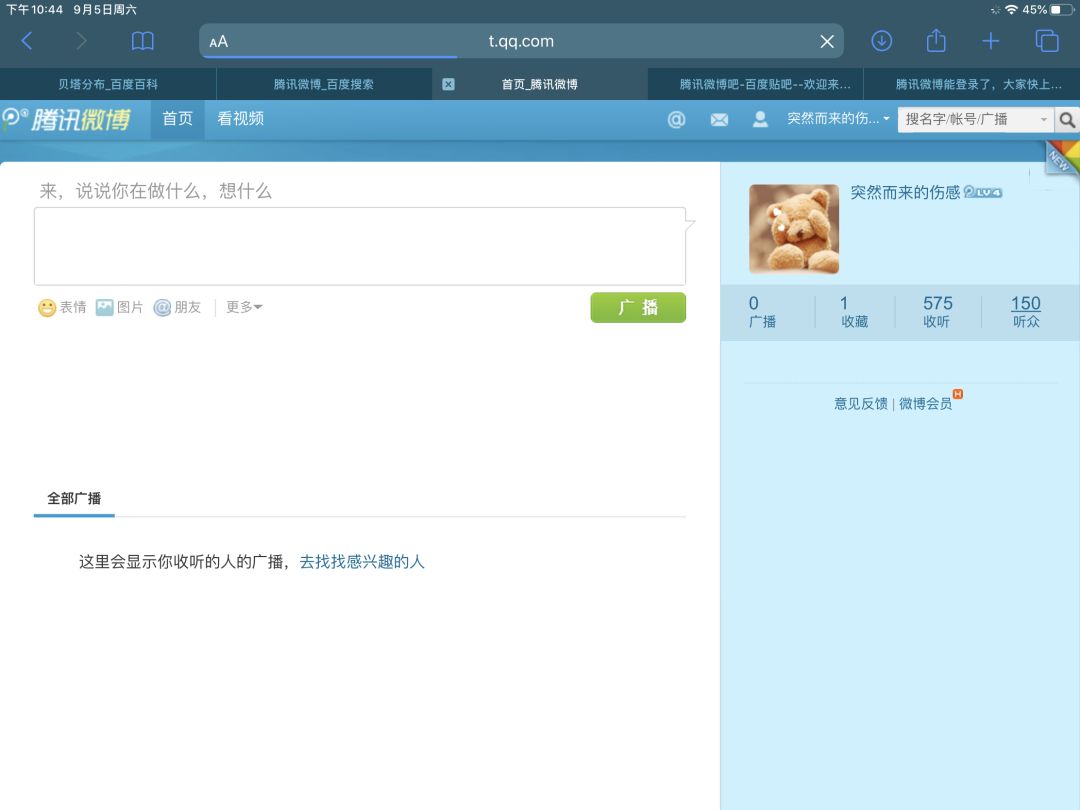
Task: Close the 首页_腾讯微博 tab
Action: [448, 84]
